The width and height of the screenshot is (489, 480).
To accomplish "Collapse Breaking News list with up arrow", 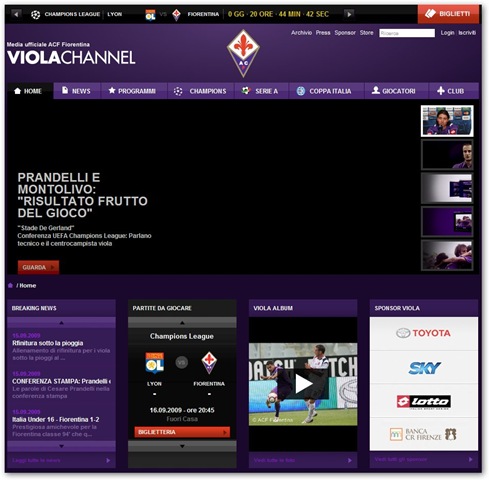I will point(61,323).
